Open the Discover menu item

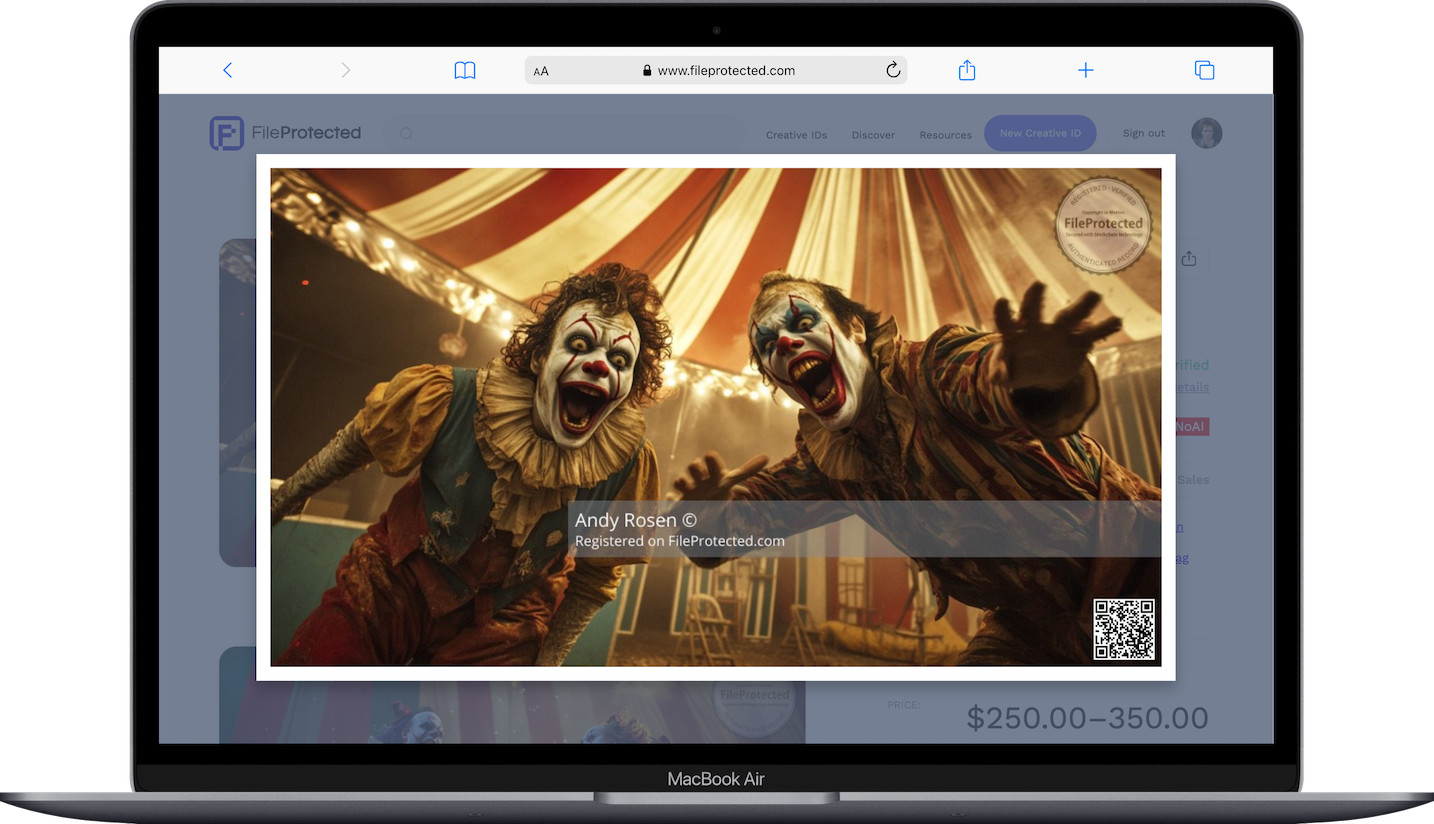pos(873,135)
